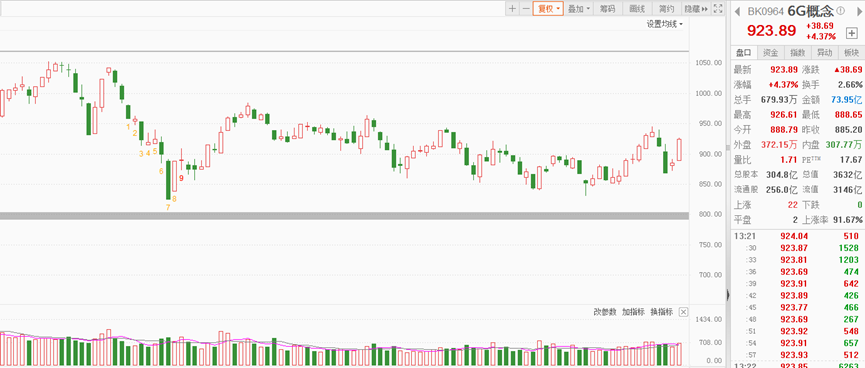
Task: Click the +4.37% change under the title
Action: (x=821, y=36)
